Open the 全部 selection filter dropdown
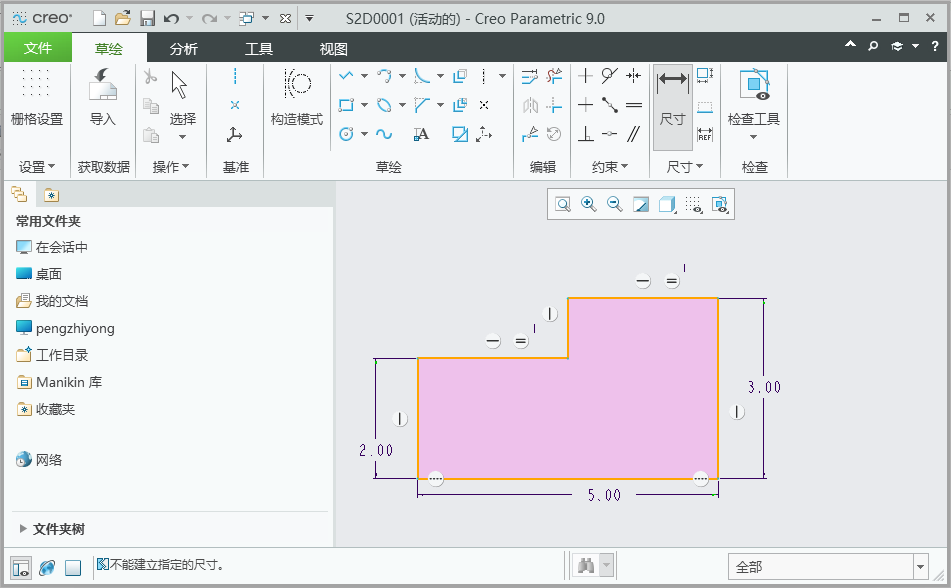 (x=920, y=567)
